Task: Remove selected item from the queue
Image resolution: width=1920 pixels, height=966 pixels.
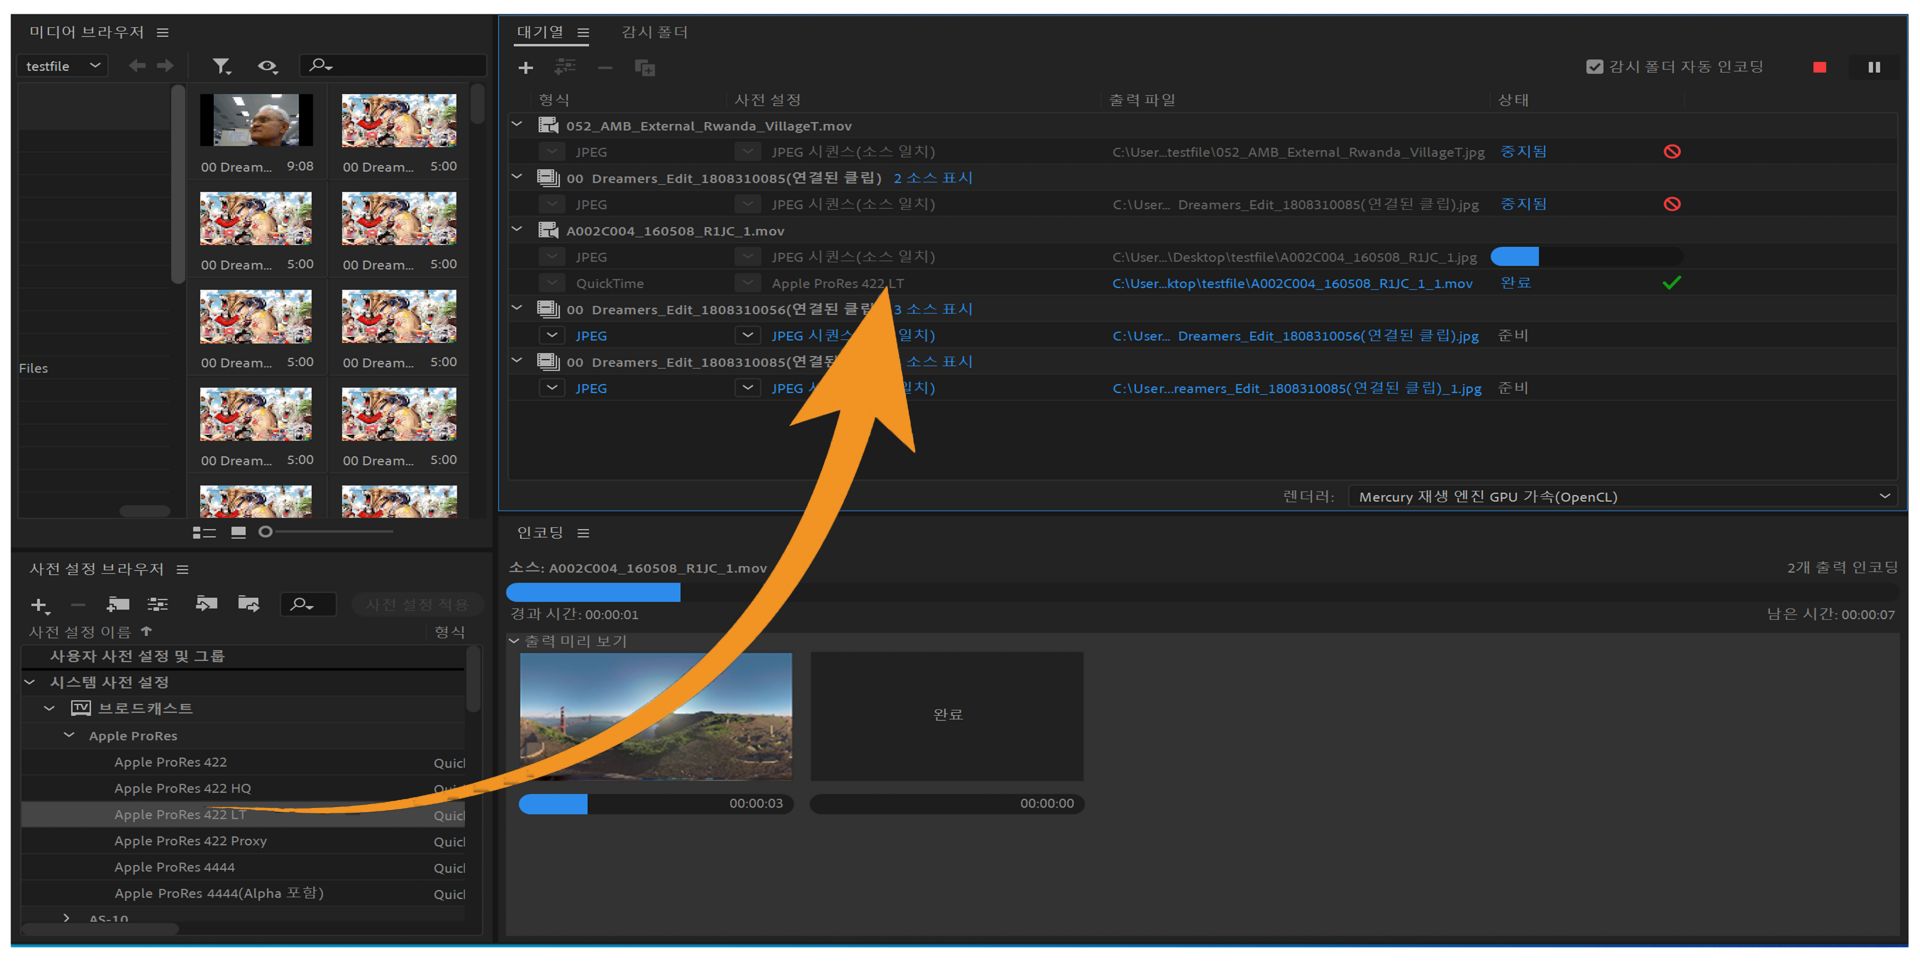Action: (x=605, y=68)
